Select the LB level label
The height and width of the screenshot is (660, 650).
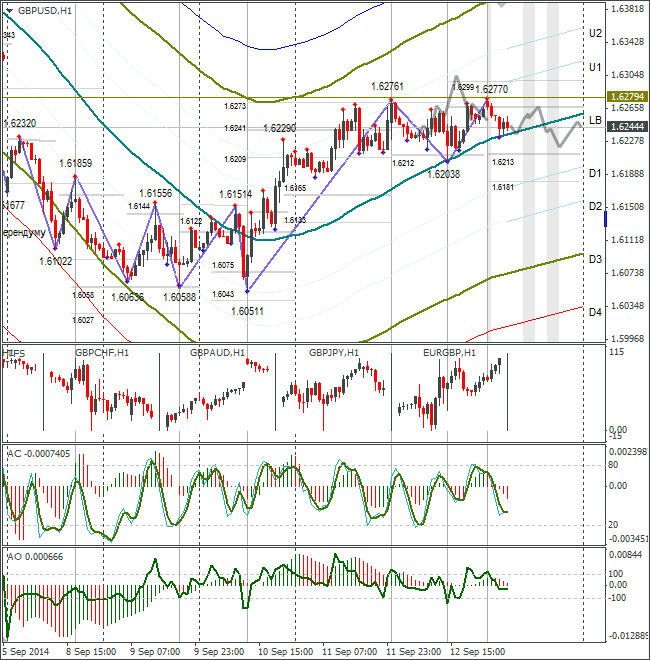[594, 120]
